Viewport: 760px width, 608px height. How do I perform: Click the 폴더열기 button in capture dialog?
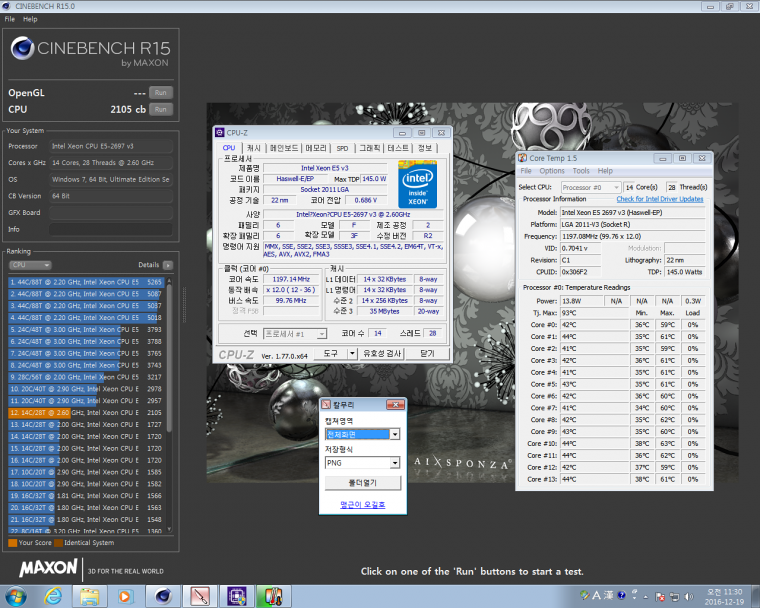[x=363, y=483]
